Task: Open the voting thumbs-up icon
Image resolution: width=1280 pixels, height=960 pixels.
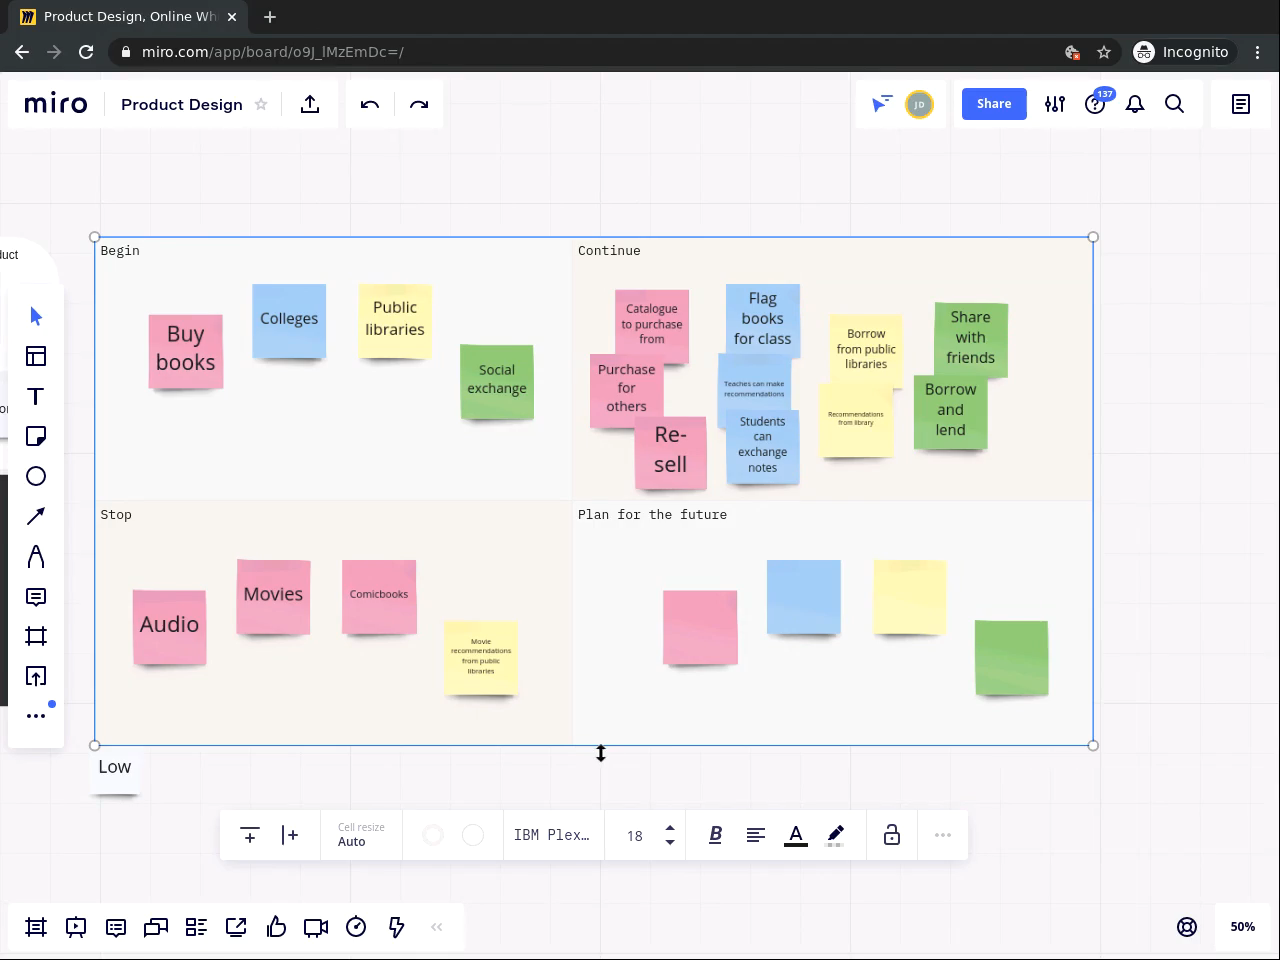Action: (276, 927)
